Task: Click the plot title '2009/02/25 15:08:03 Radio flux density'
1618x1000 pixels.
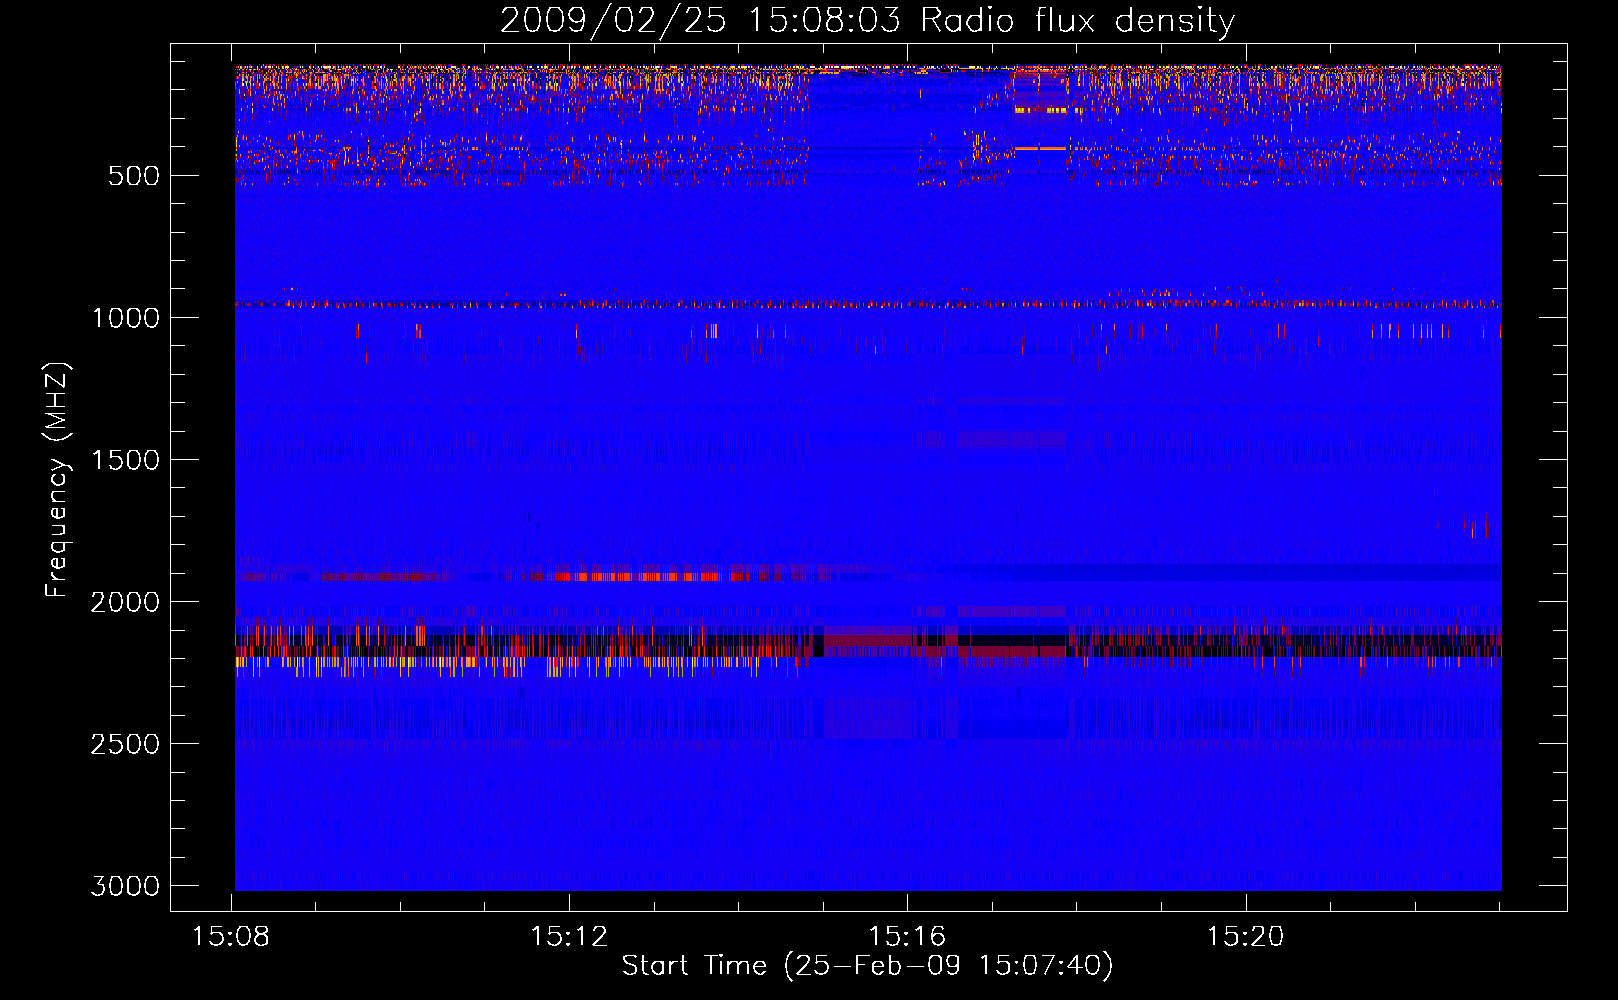Action: pyautogui.click(x=867, y=20)
